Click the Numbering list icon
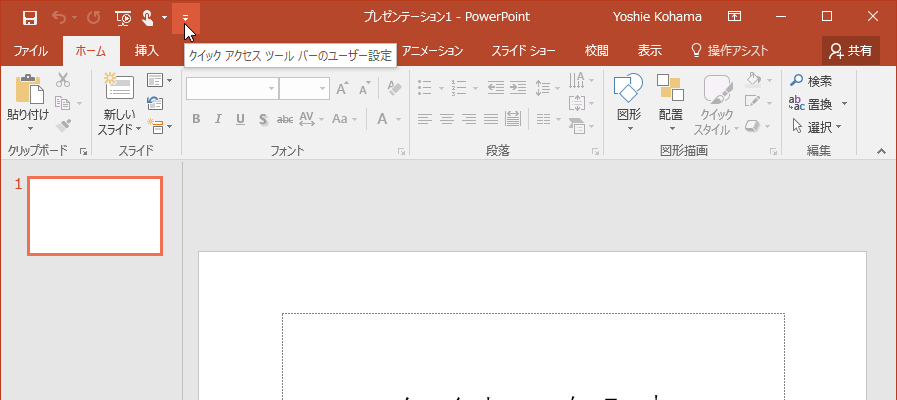The image size is (897, 400). [459, 88]
